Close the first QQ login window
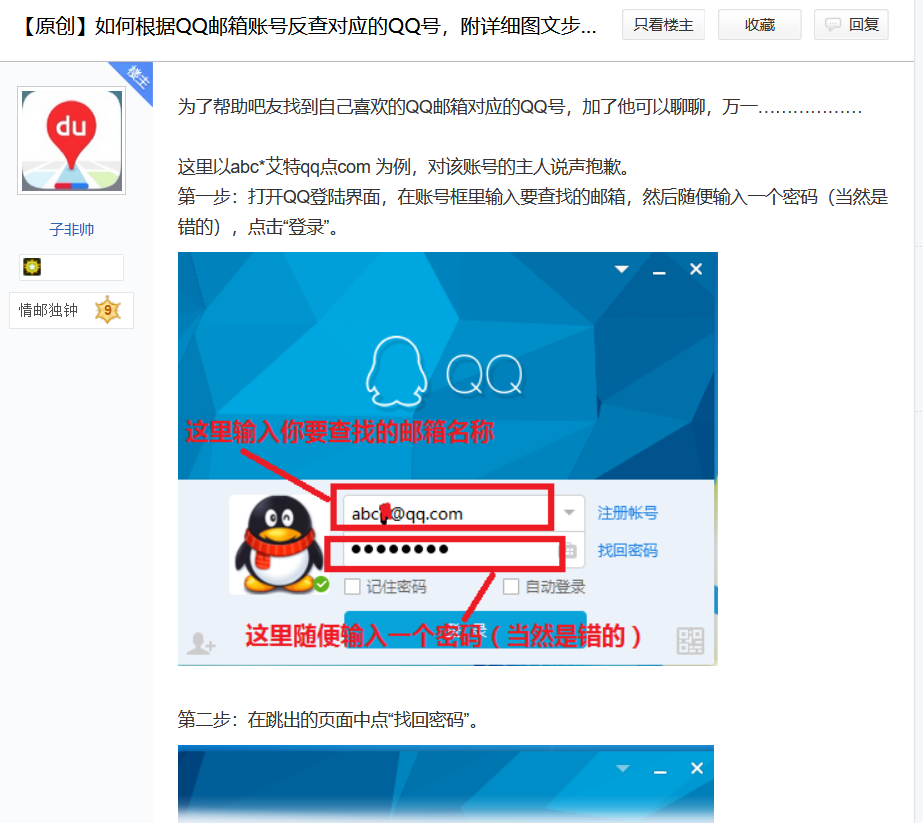Screen dimensions: 923x823 pos(696,269)
